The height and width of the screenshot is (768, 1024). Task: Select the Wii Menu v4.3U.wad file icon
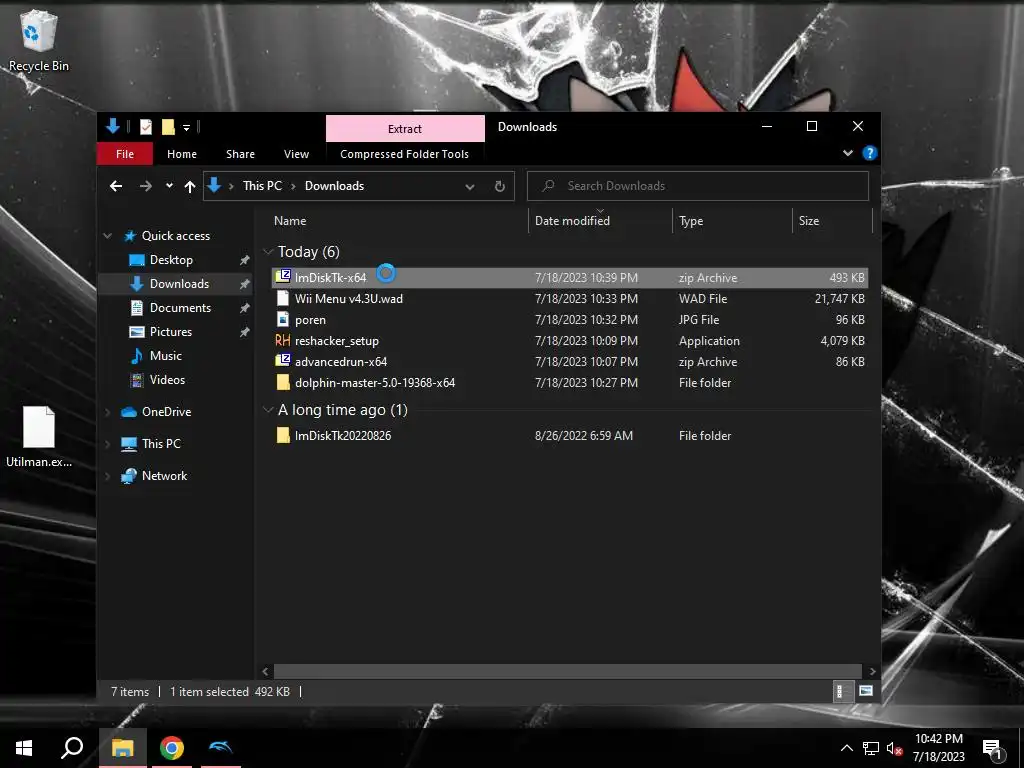283,298
